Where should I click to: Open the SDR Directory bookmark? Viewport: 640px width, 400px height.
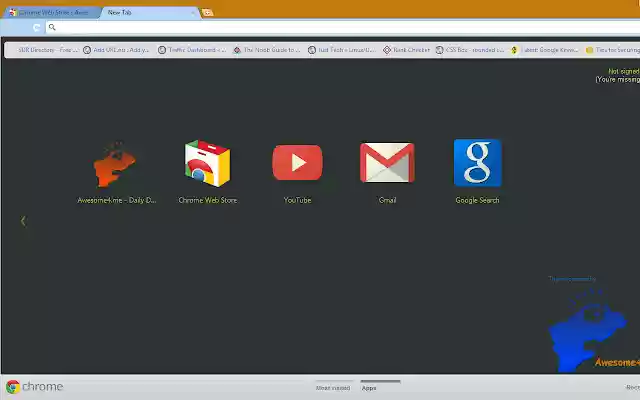[47, 50]
